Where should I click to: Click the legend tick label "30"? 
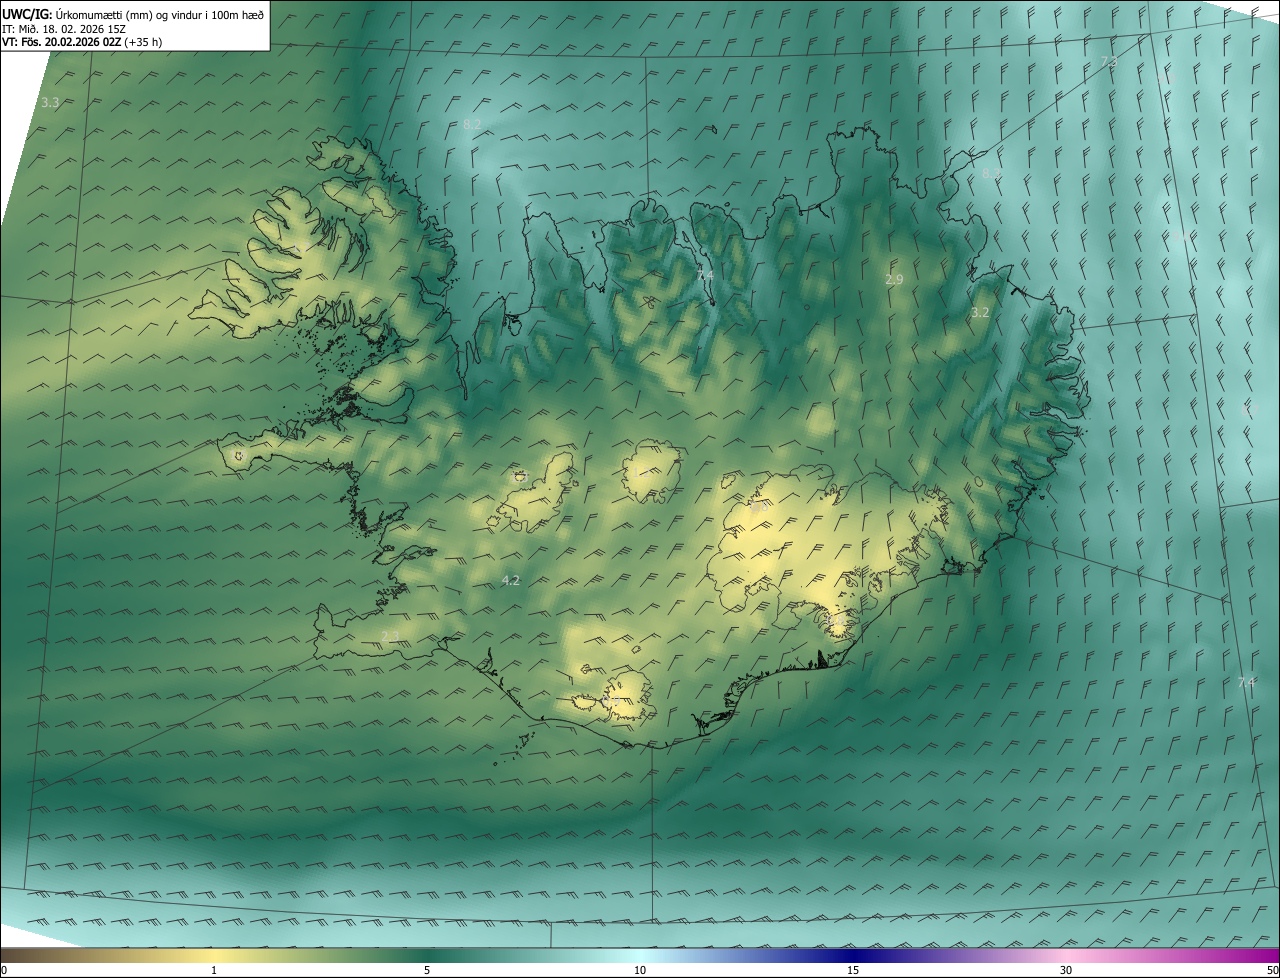1066,971
